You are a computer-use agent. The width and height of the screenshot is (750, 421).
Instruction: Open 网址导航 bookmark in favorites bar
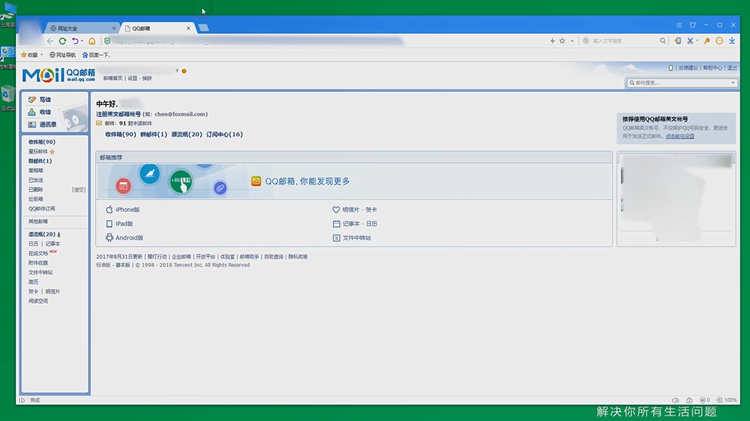[63, 55]
